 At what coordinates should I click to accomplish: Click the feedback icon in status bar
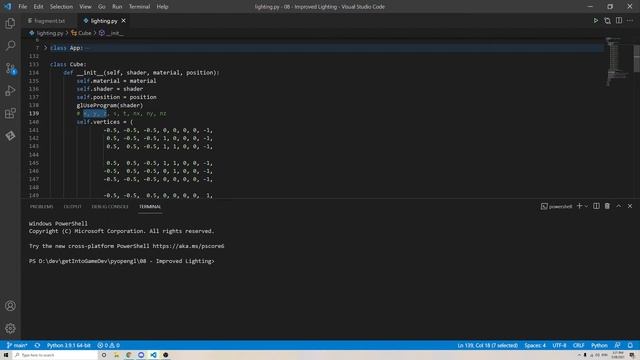pos(618,345)
